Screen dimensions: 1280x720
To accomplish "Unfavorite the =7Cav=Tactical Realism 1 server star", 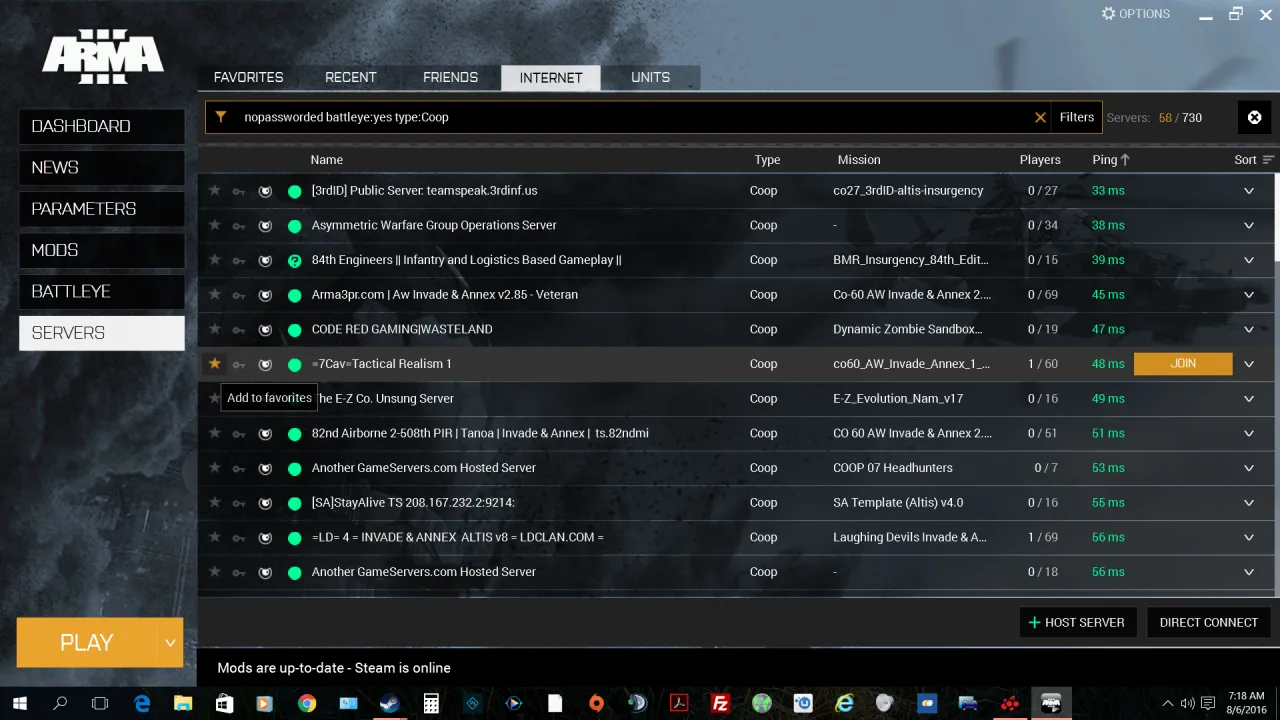I will point(214,364).
